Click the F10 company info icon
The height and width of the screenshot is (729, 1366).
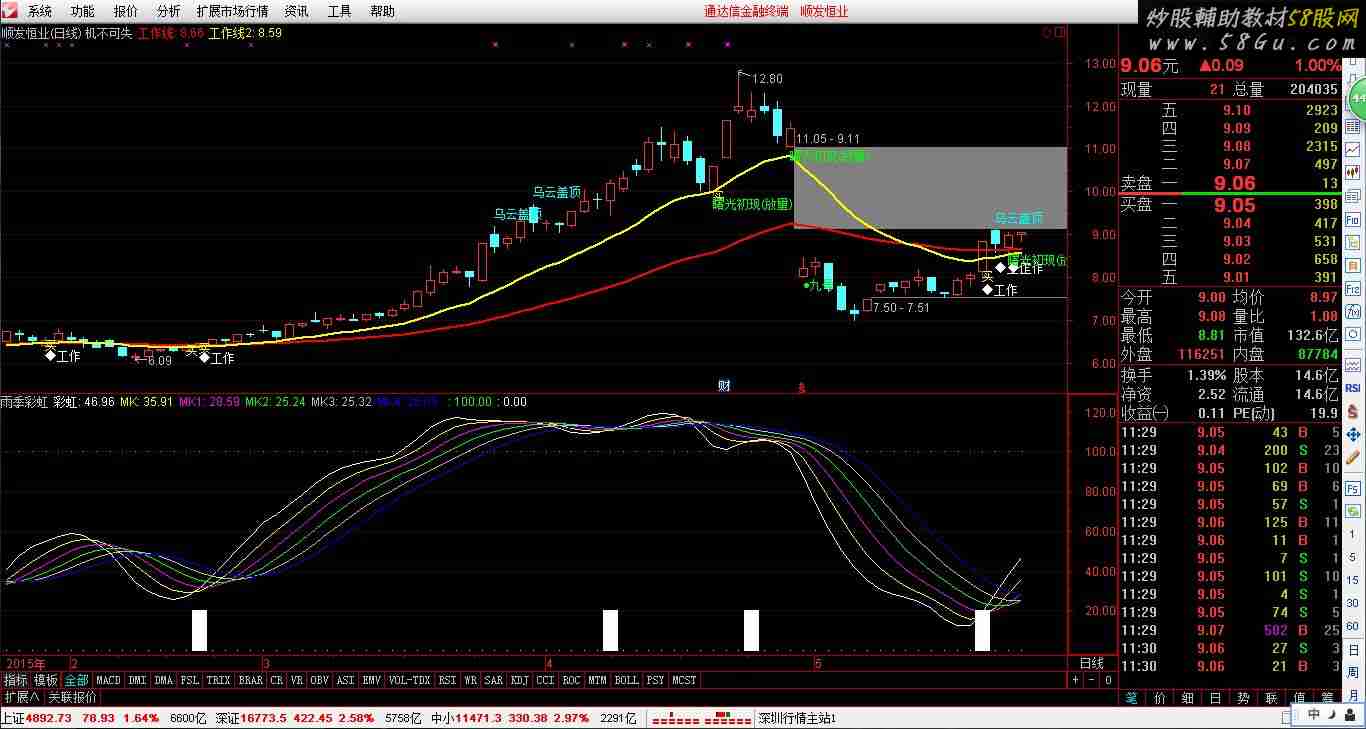coord(1353,220)
